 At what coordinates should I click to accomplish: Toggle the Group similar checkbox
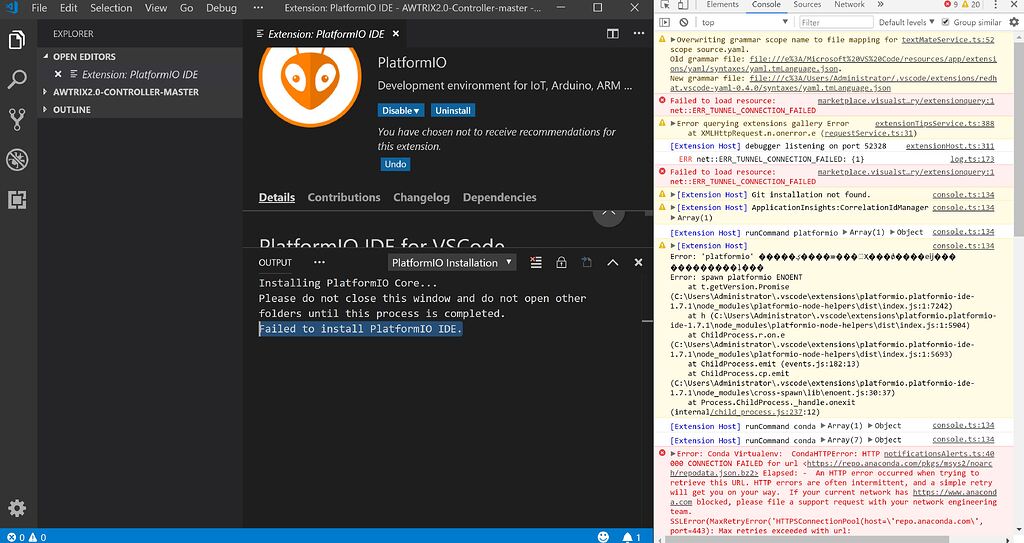pyautogui.click(x=945, y=22)
